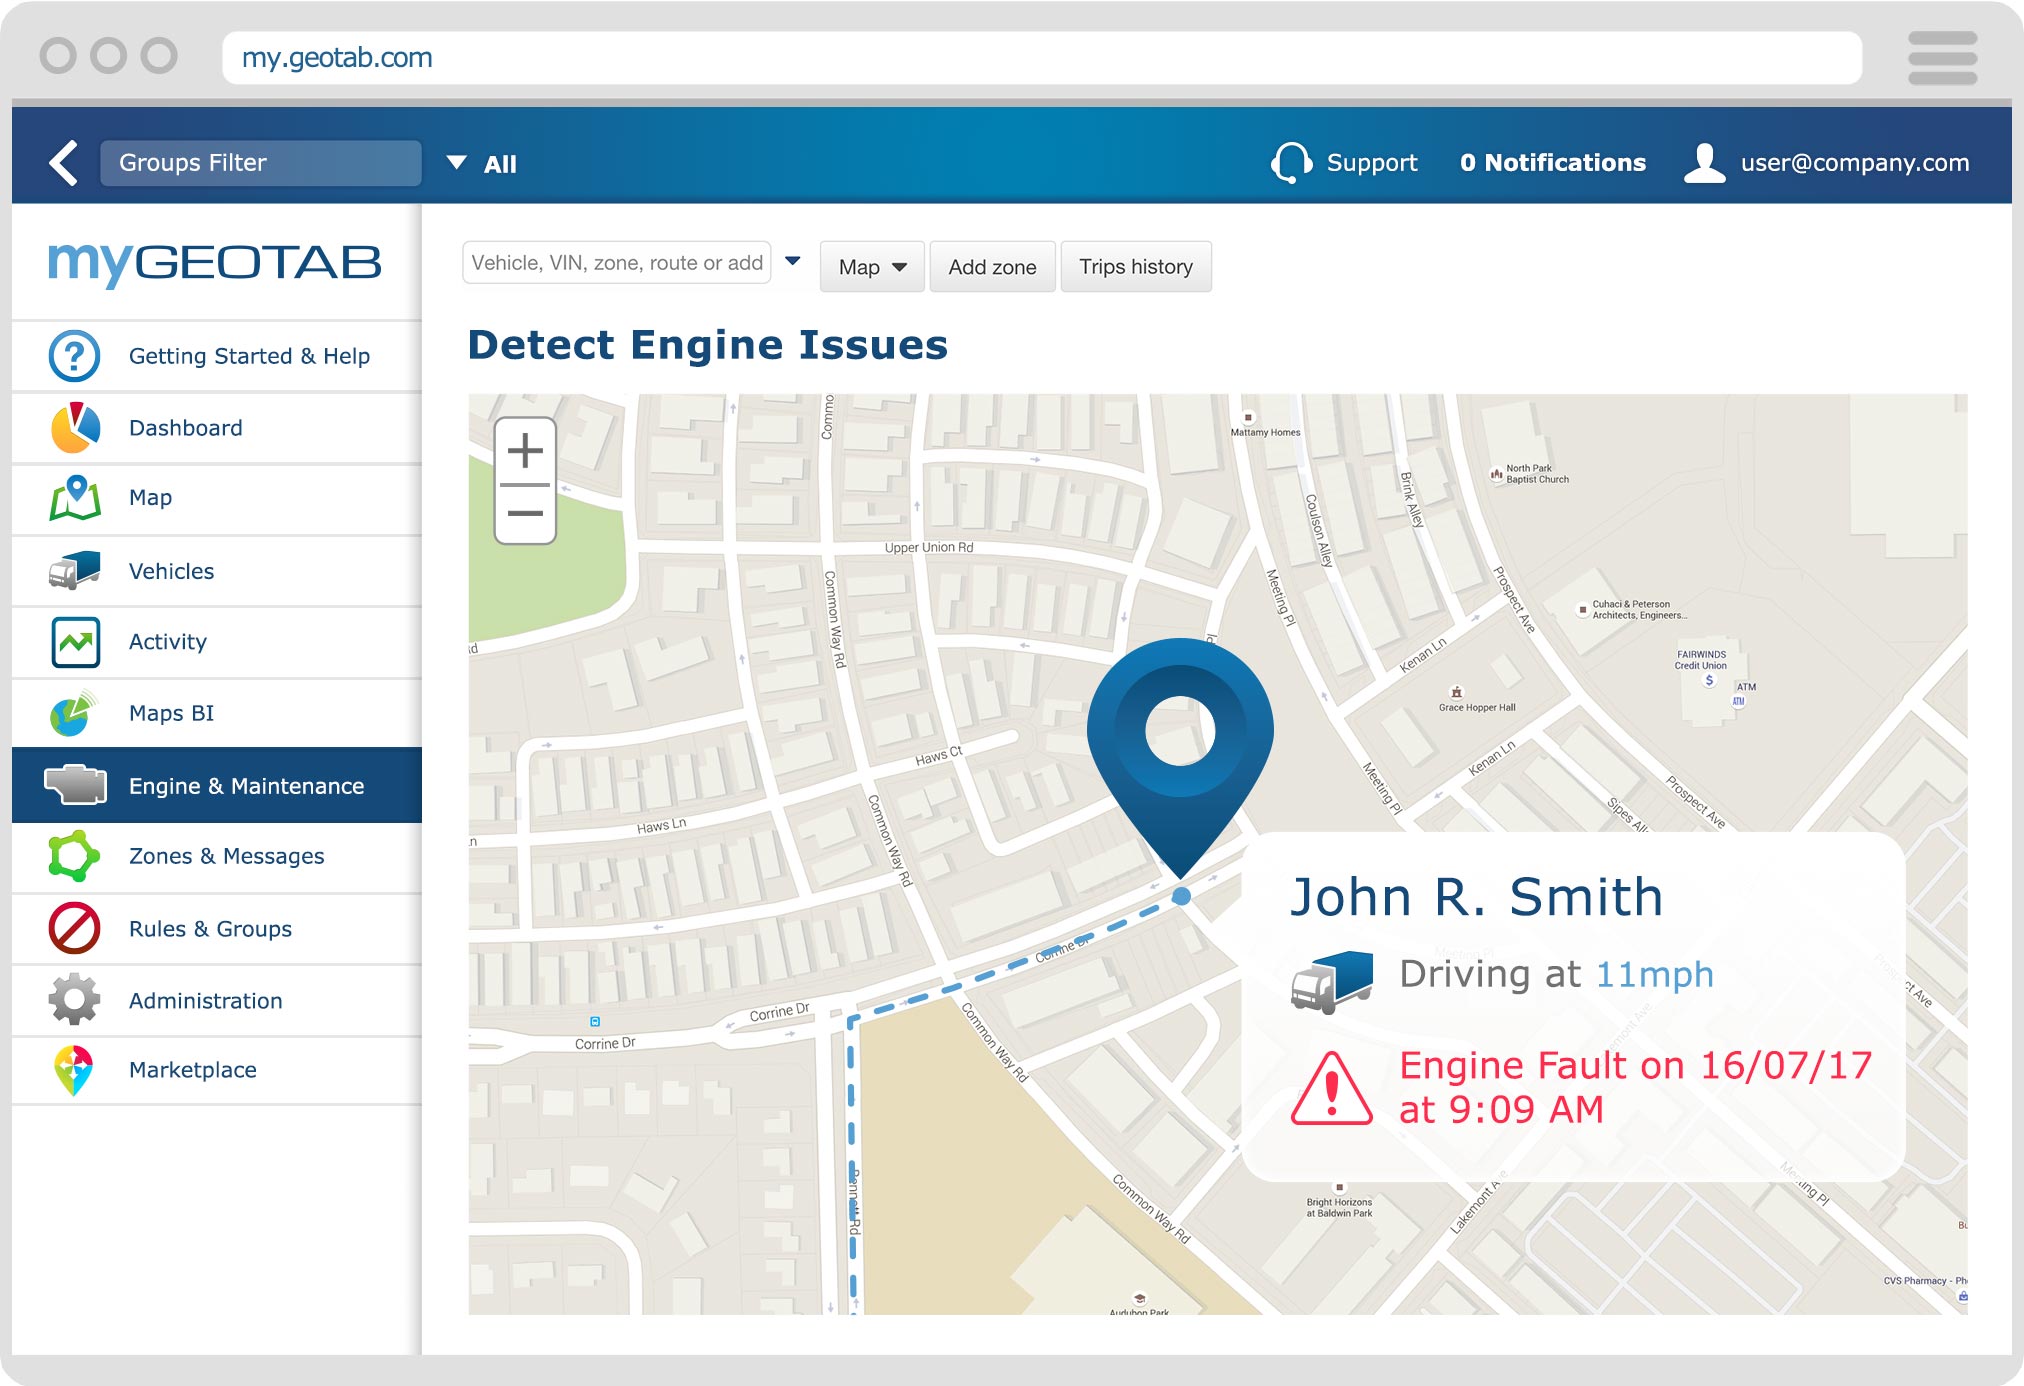Click the Getting Started question mark icon
This screenshot has width=2024, height=1386.
click(x=74, y=356)
